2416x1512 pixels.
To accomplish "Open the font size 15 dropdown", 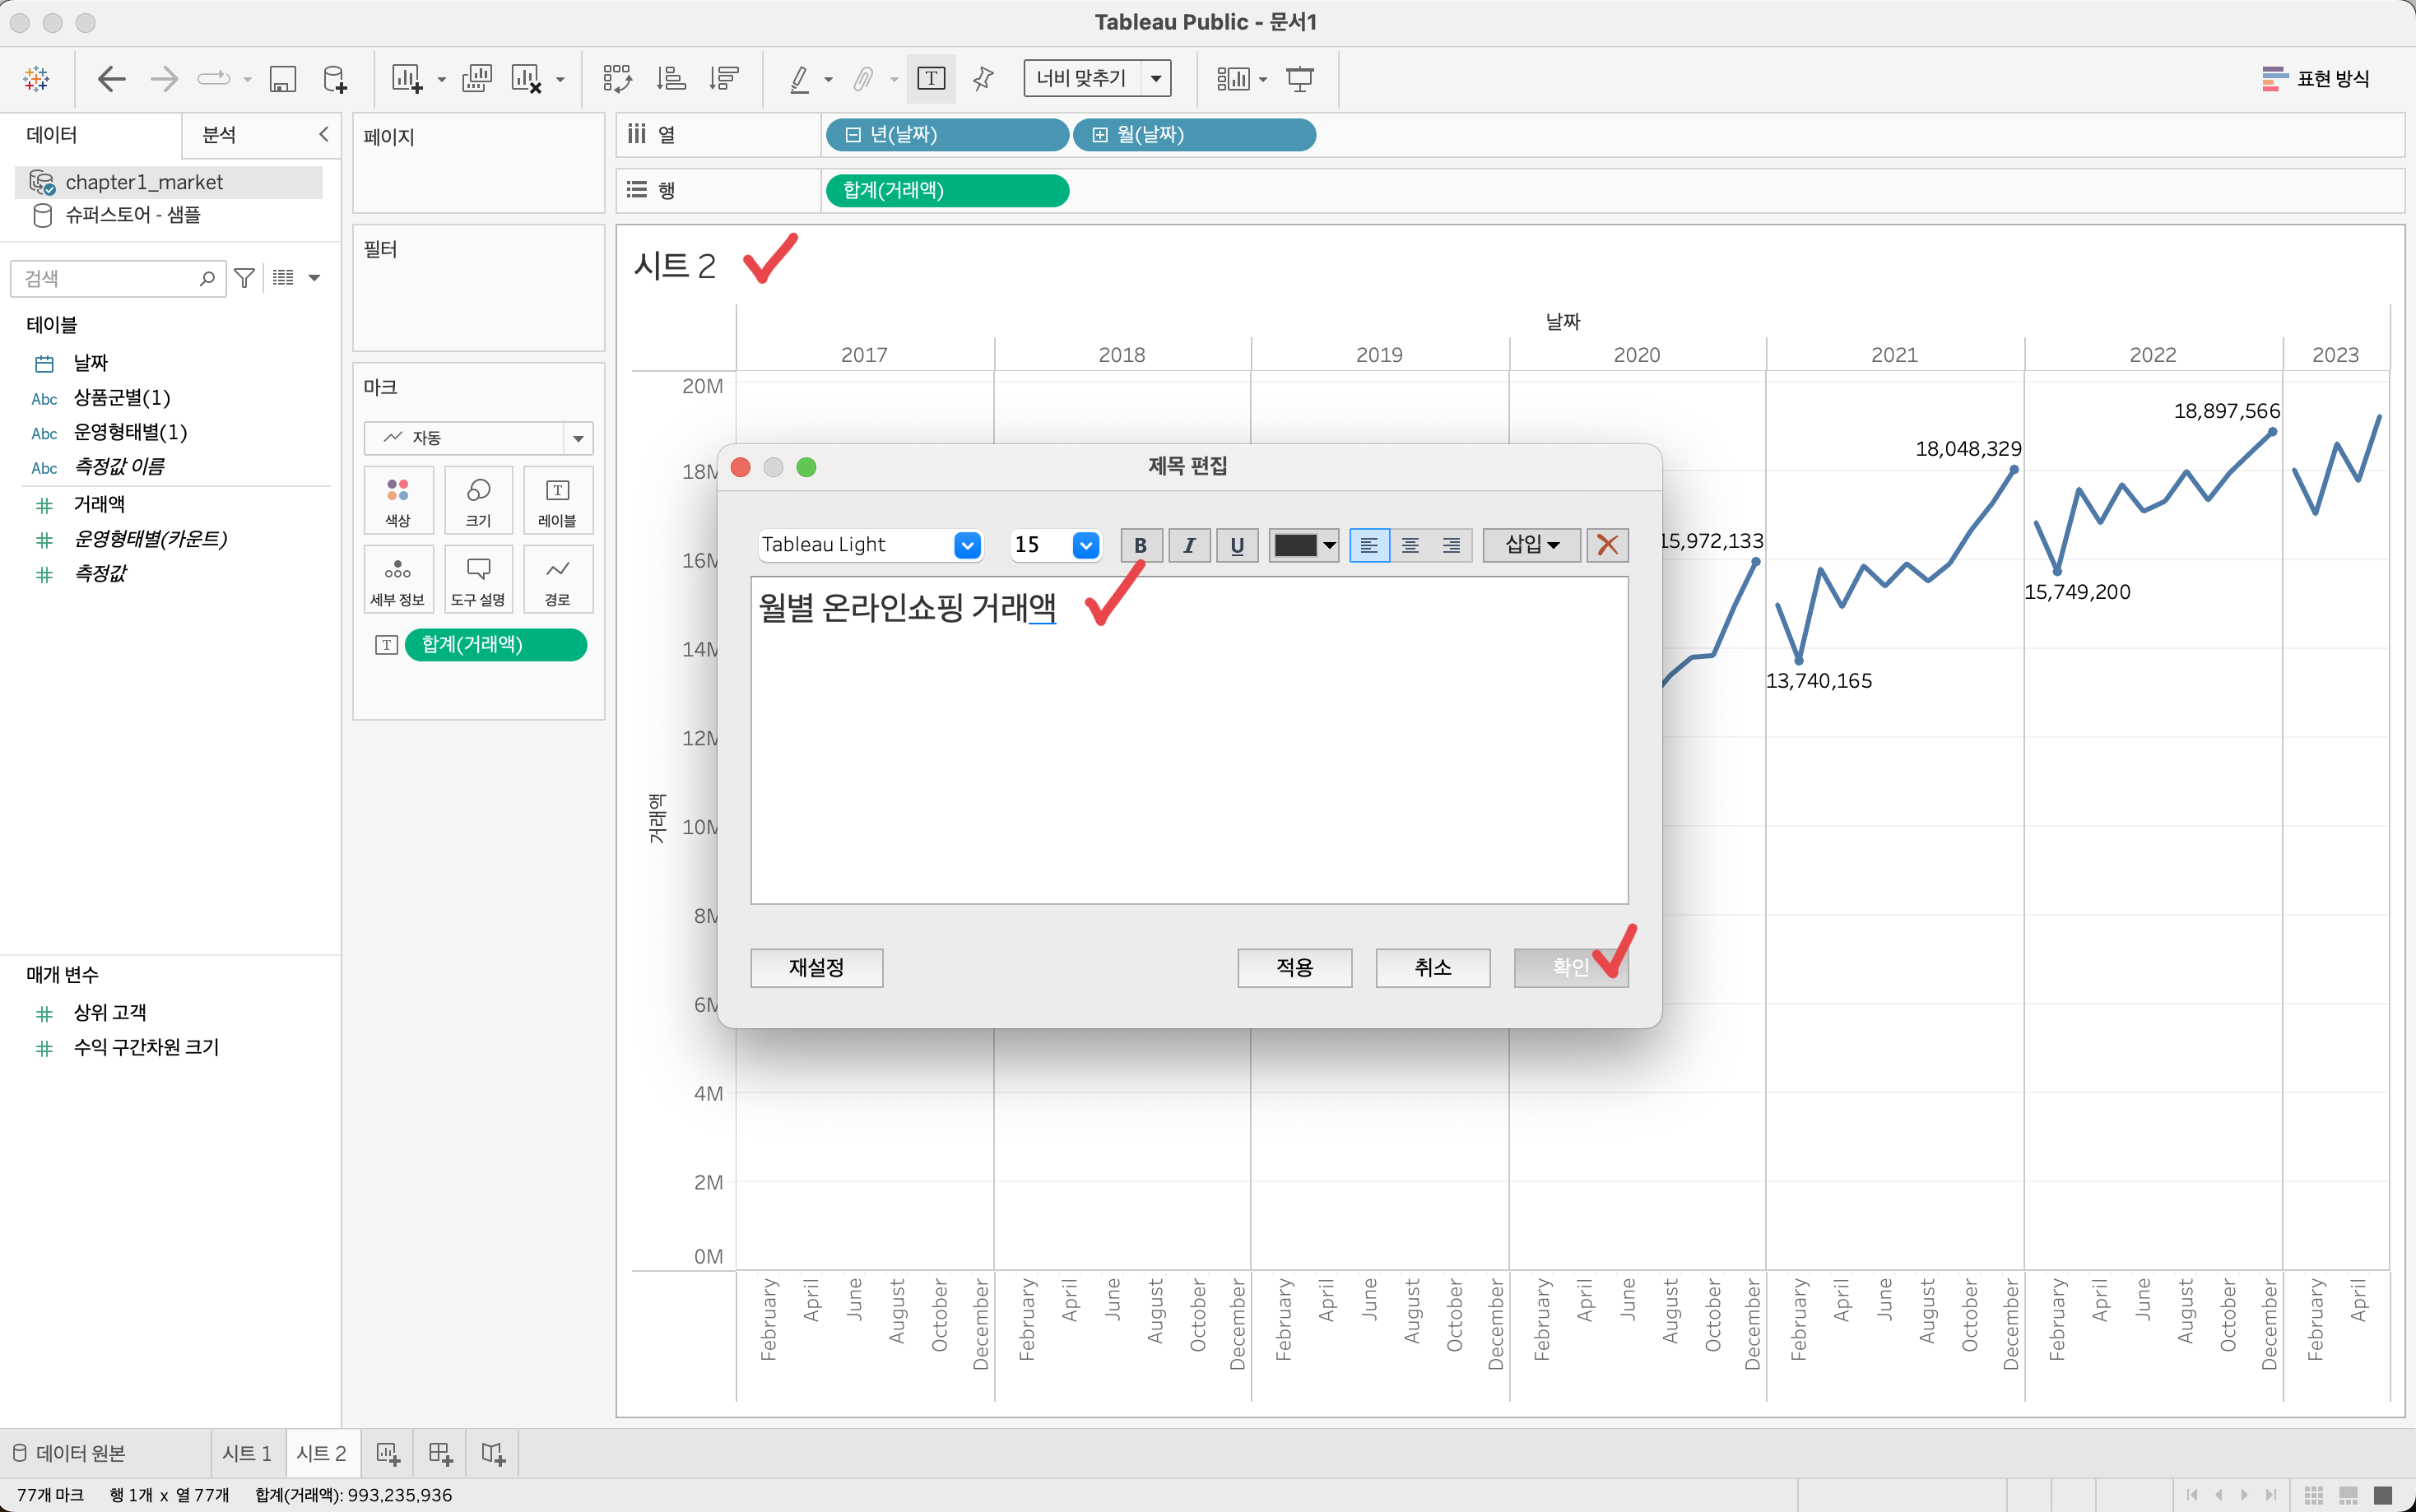I will coord(1085,545).
